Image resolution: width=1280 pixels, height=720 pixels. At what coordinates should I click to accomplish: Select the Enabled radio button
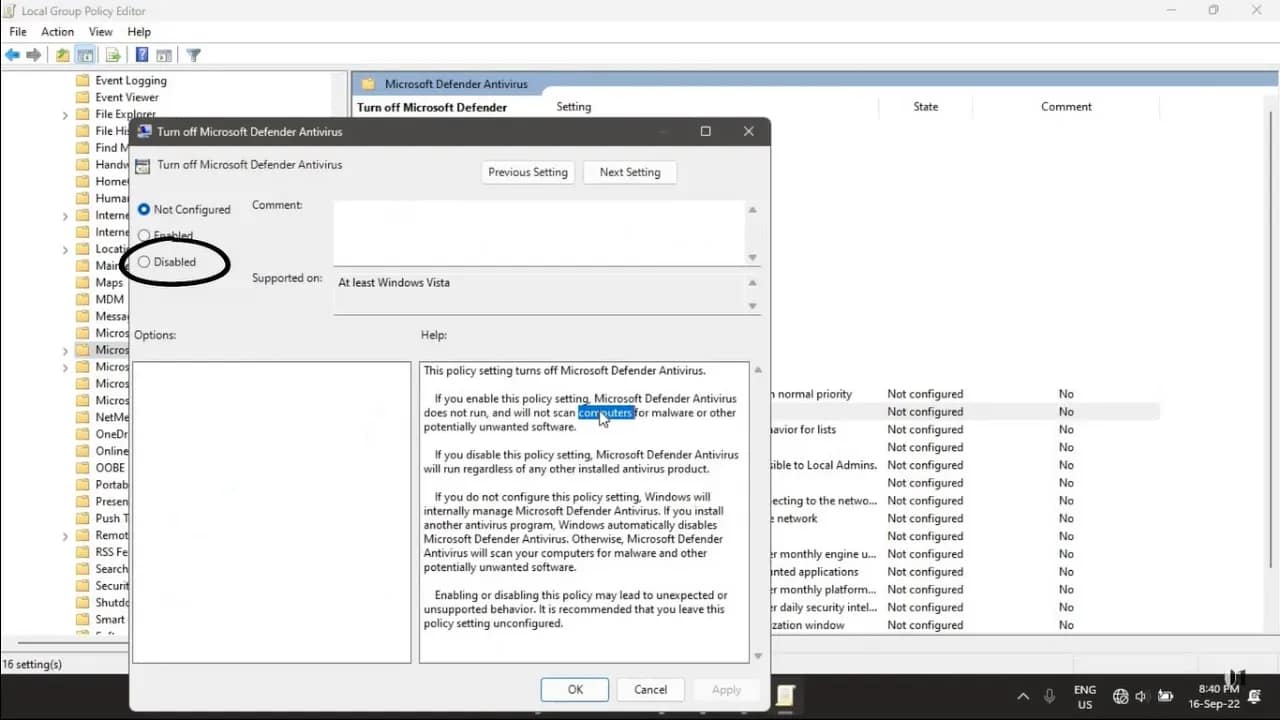point(145,235)
